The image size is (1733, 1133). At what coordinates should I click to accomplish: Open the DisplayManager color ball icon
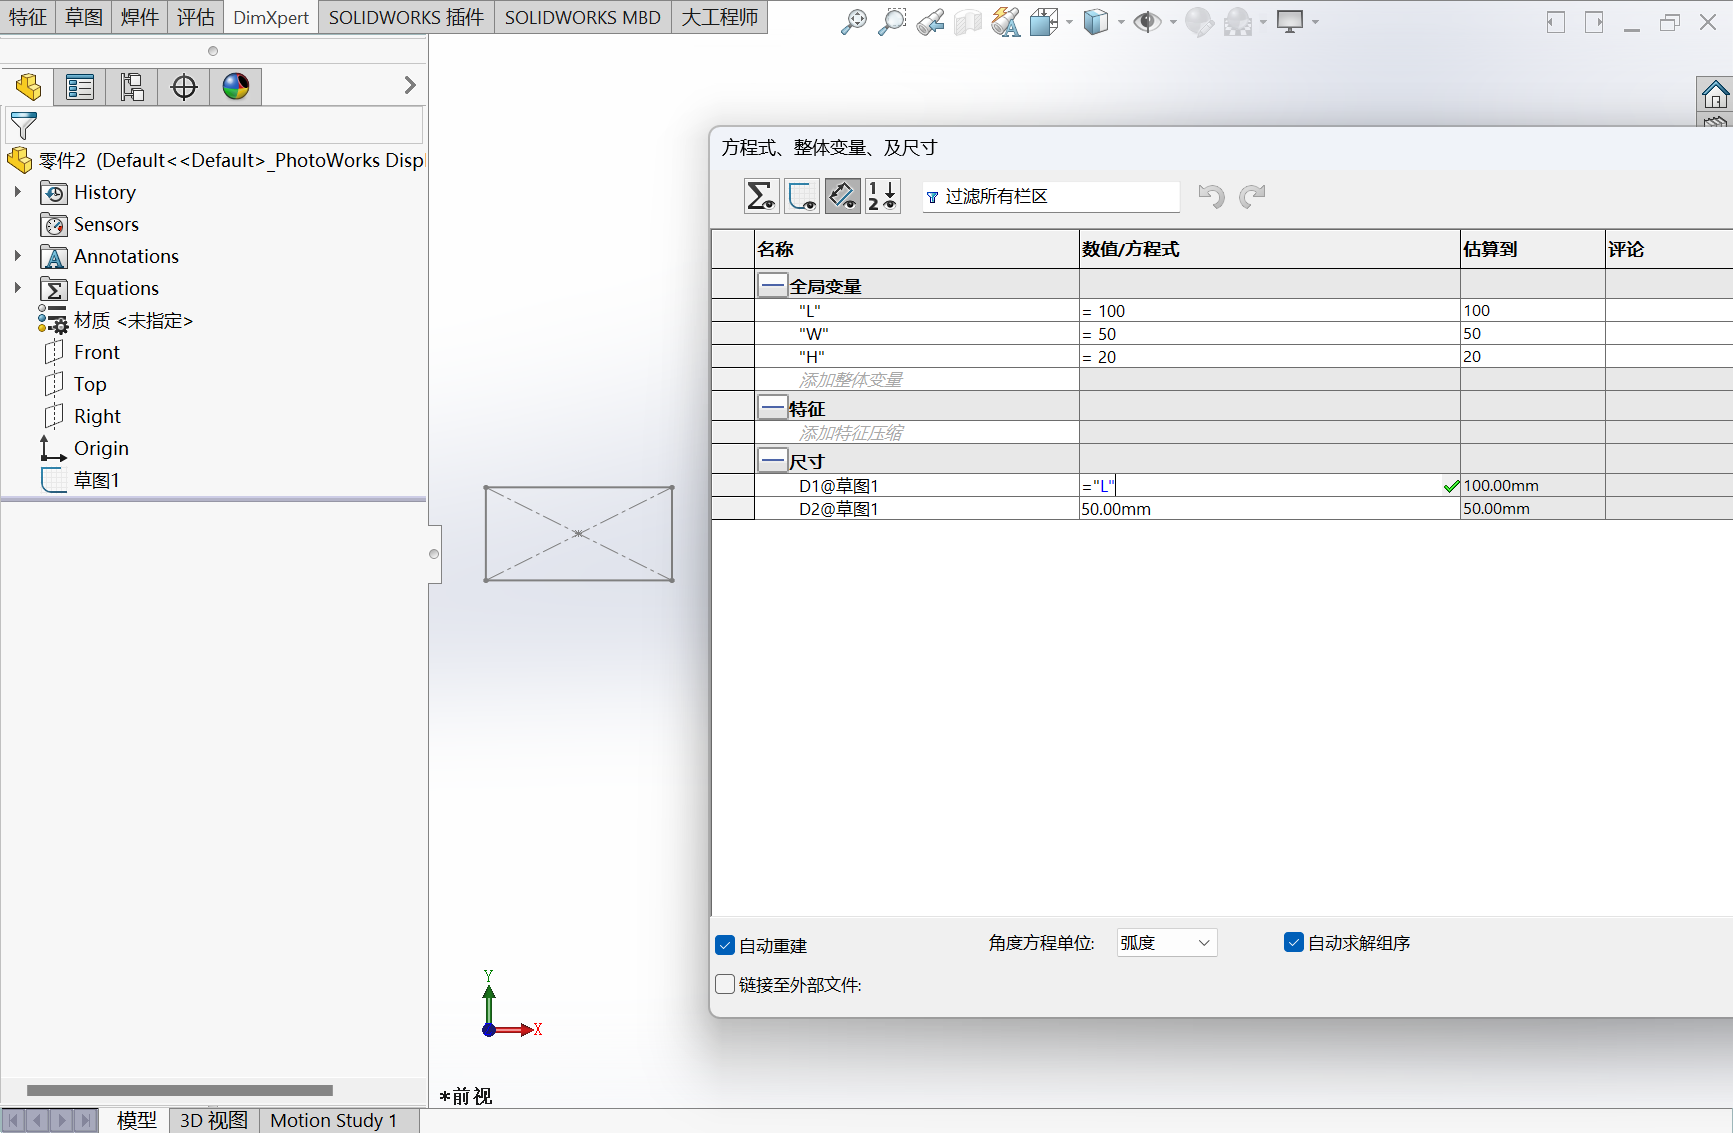(x=236, y=87)
